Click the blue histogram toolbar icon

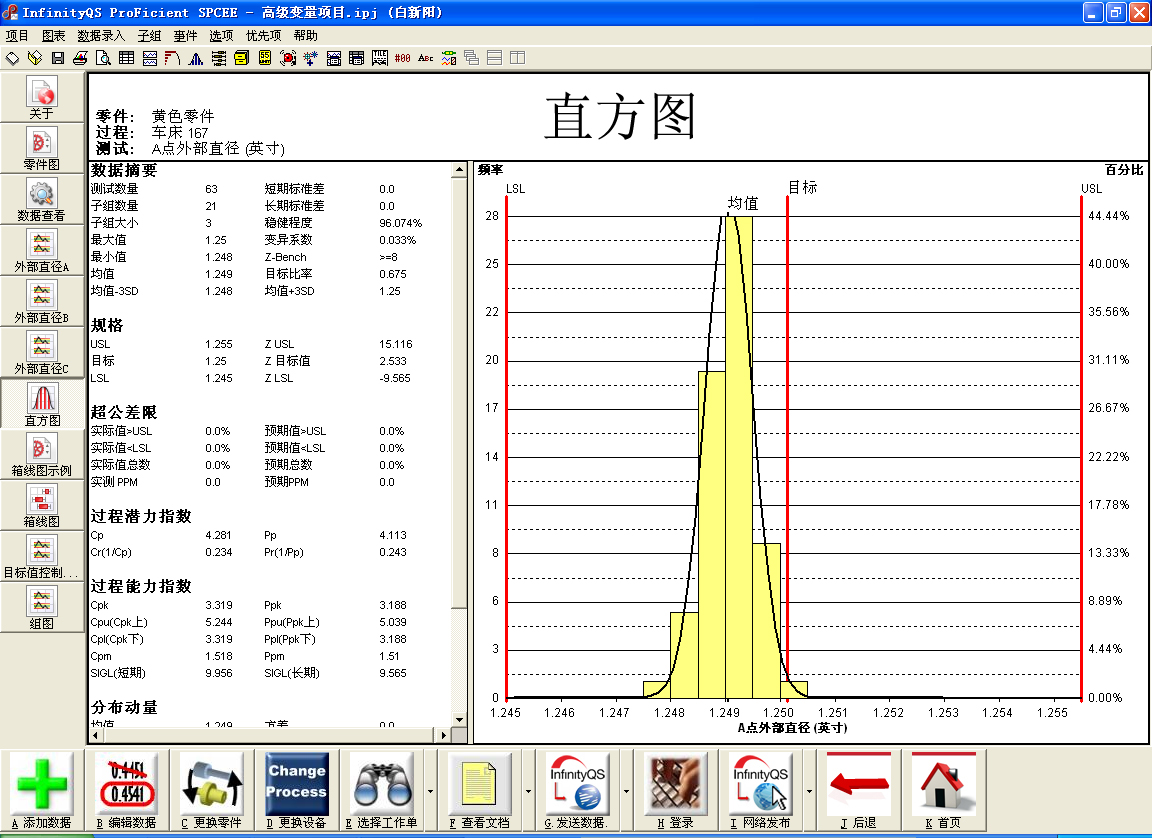pos(195,58)
